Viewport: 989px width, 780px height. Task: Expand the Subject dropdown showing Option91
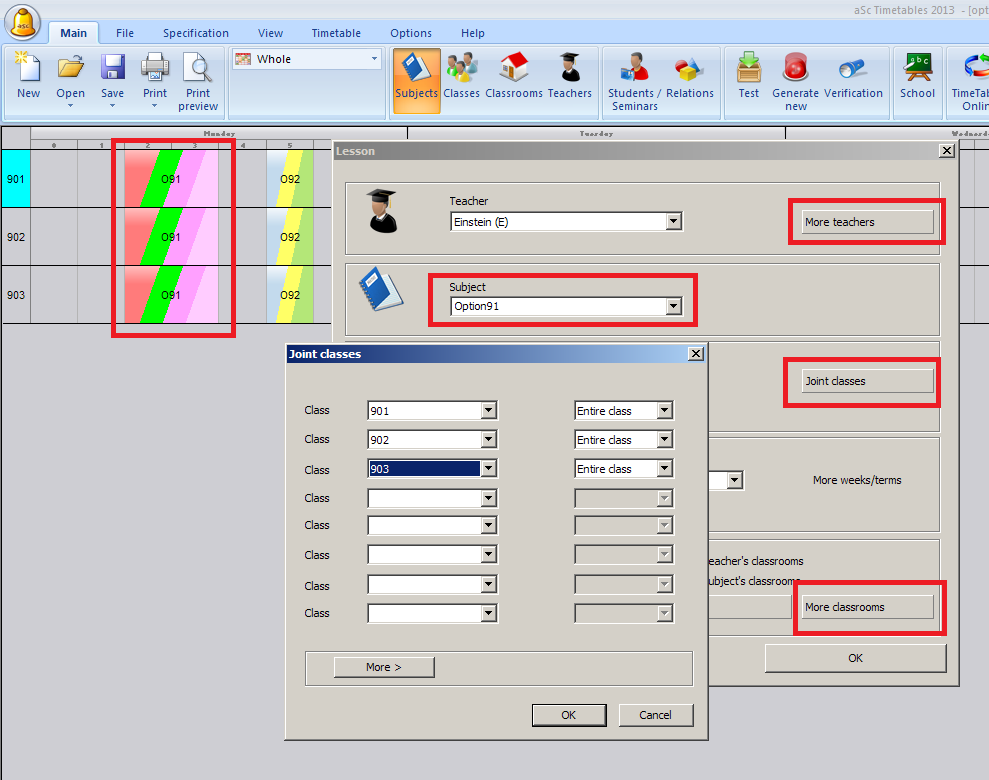[673, 307]
